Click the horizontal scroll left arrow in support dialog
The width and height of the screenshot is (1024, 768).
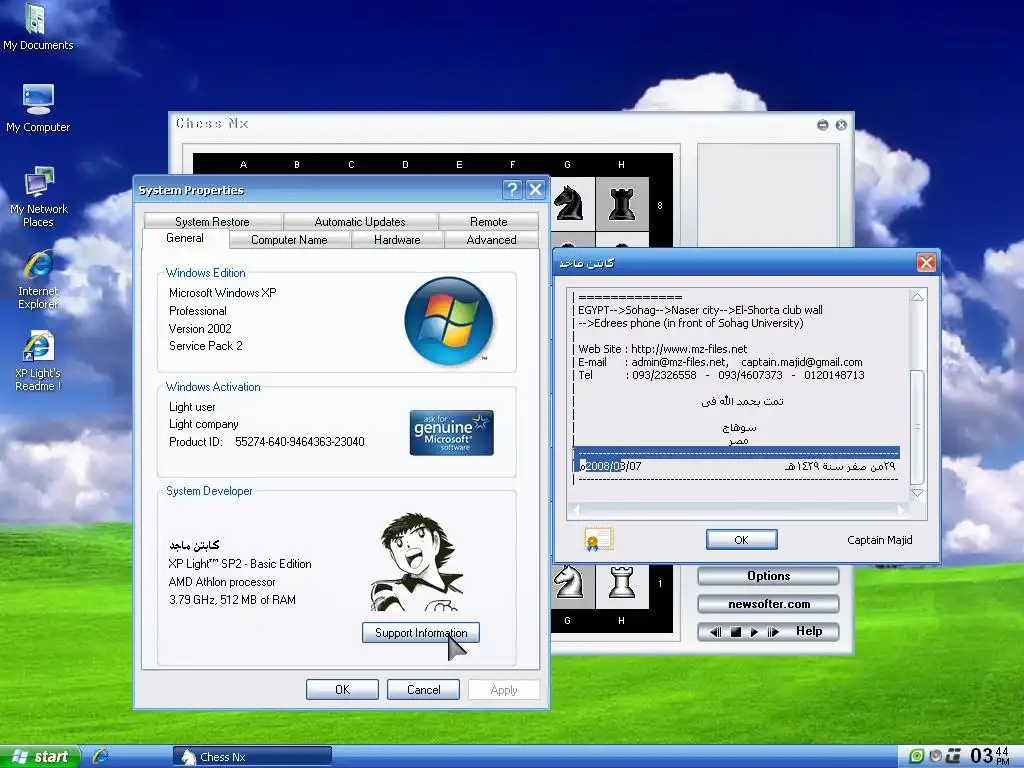(x=576, y=509)
